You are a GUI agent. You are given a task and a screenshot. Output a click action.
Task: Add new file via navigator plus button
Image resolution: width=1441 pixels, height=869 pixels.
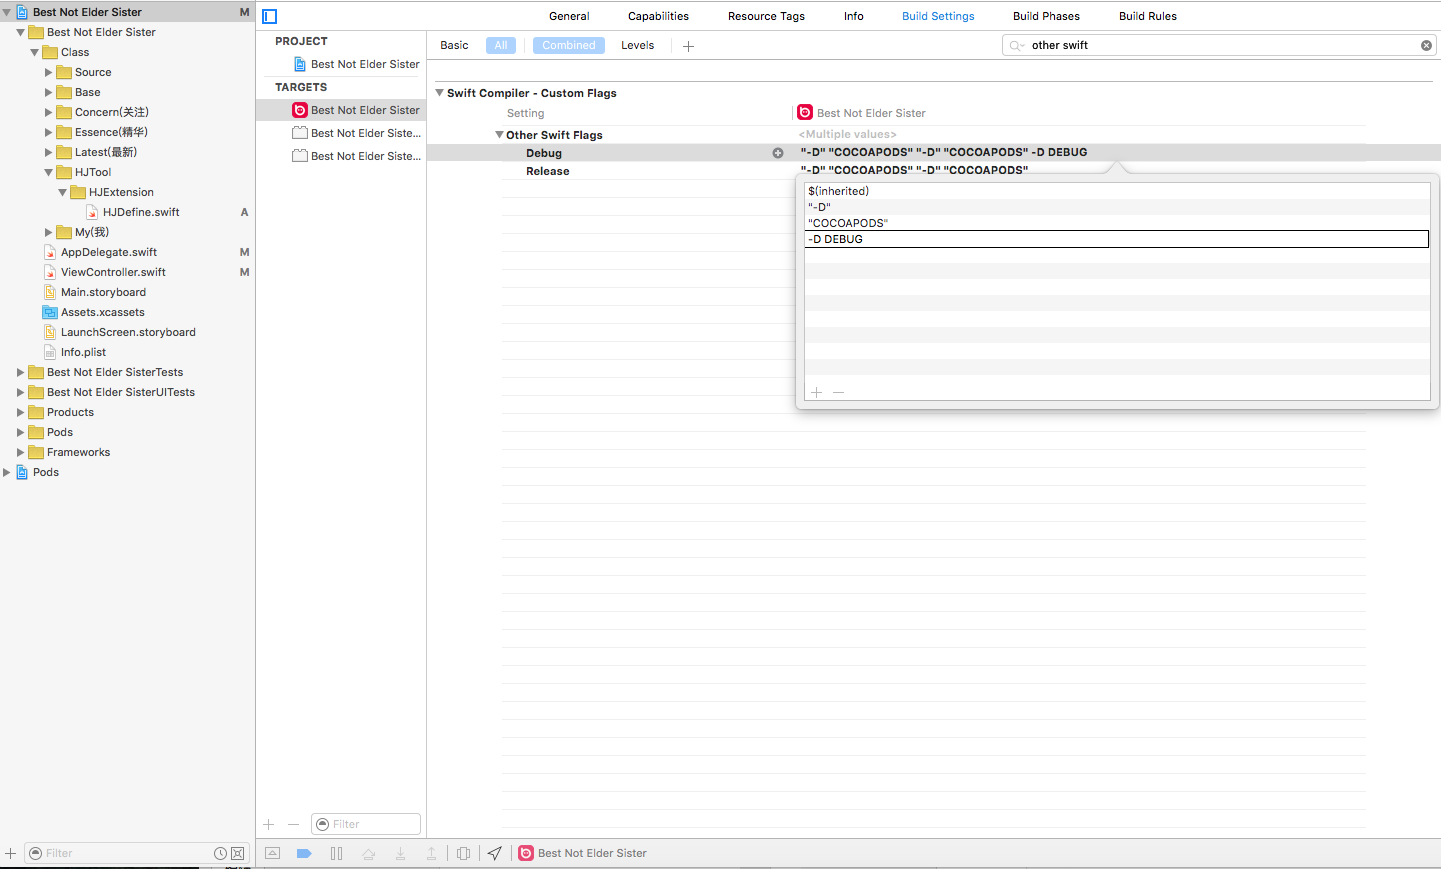point(10,853)
